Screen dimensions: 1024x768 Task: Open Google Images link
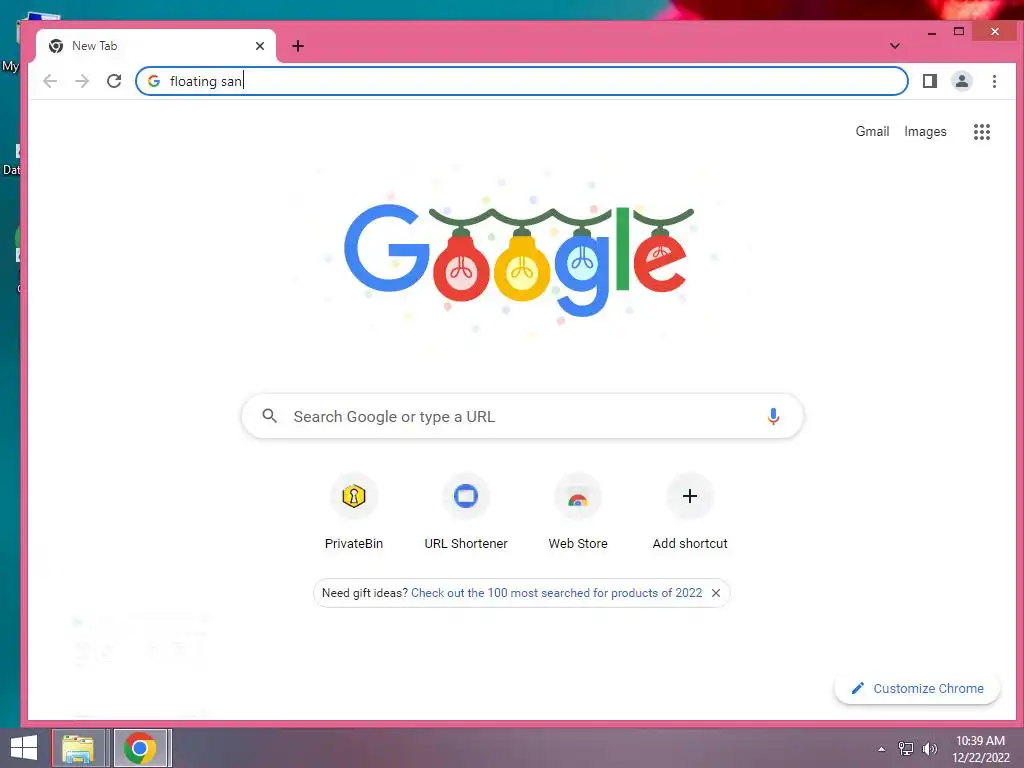[x=925, y=131]
